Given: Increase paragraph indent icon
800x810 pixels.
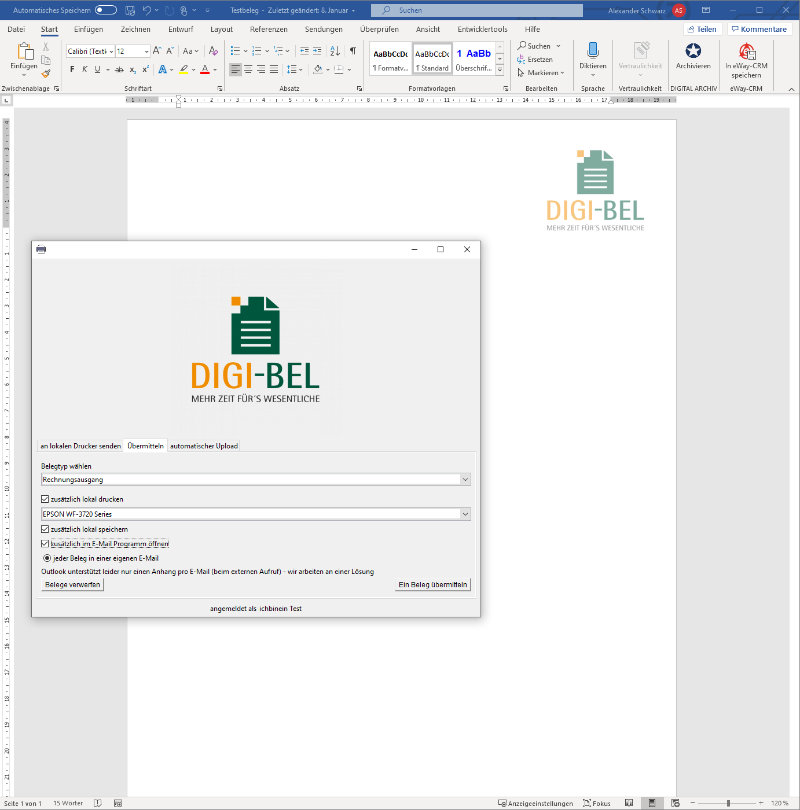Looking at the screenshot, I should 317,51.
